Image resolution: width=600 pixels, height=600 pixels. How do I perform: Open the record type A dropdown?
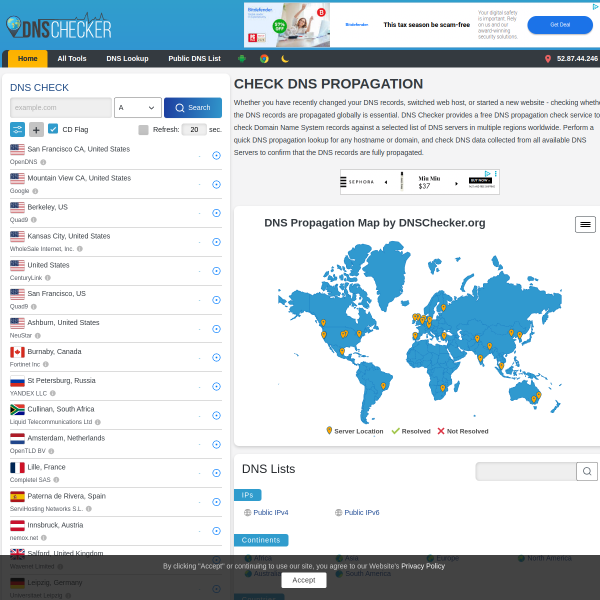click(137, 107)
